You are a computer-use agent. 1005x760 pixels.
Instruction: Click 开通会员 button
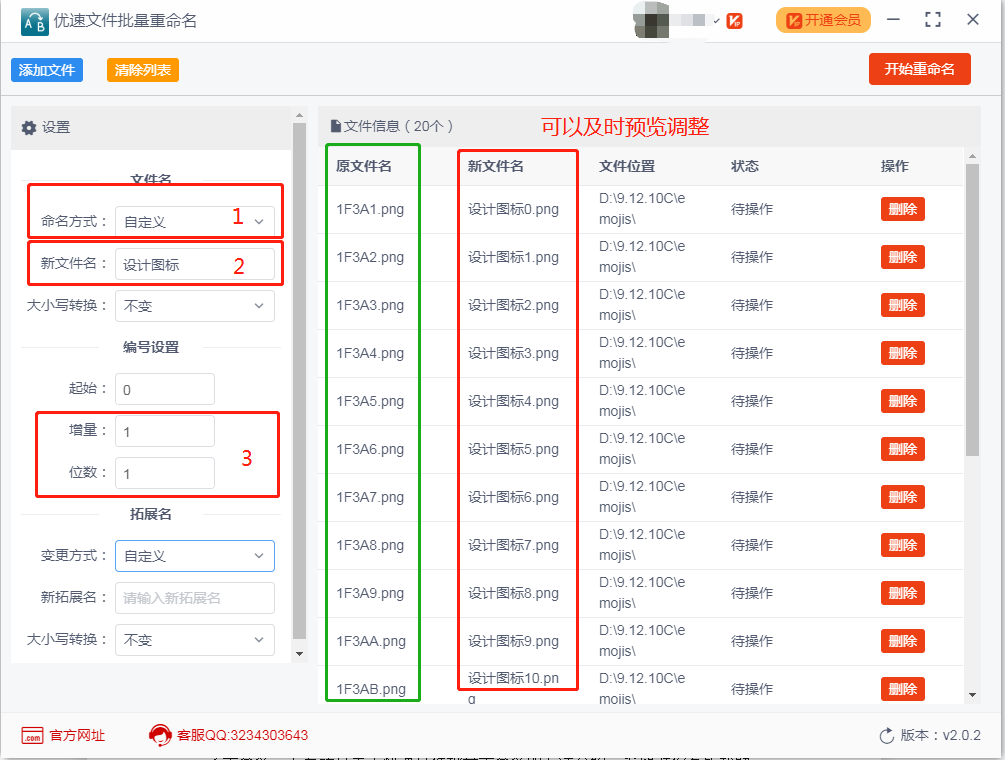[x=823, y=21]
